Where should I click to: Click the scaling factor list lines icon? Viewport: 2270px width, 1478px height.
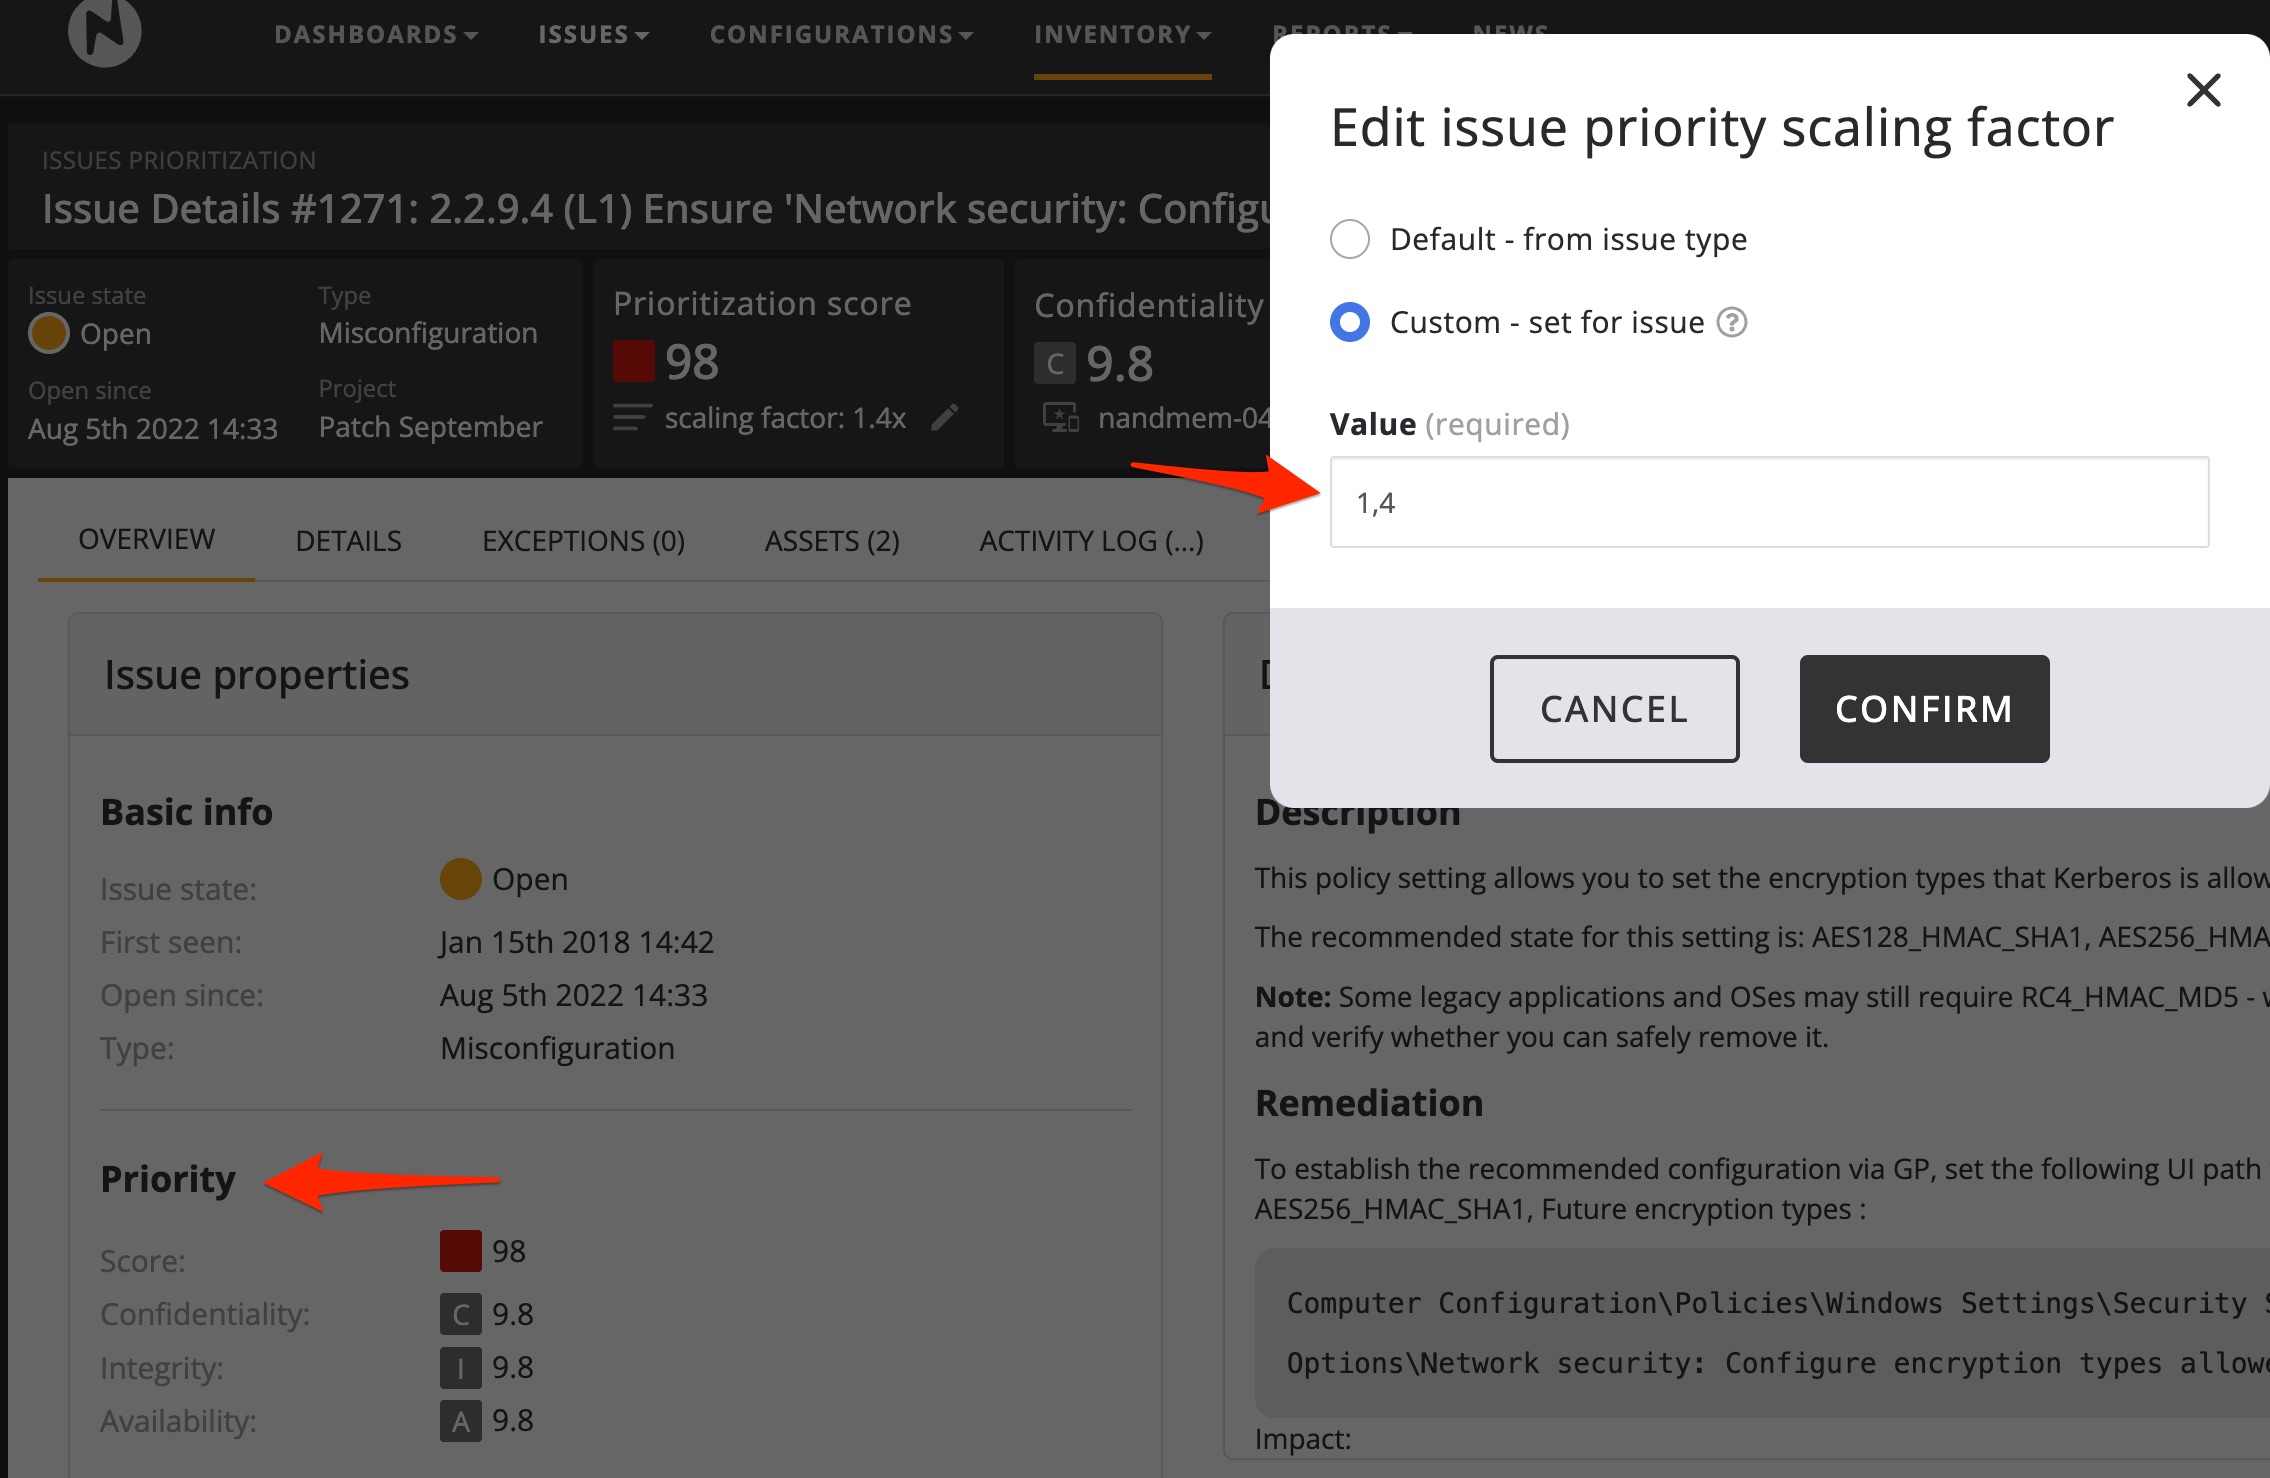point(631,417)
